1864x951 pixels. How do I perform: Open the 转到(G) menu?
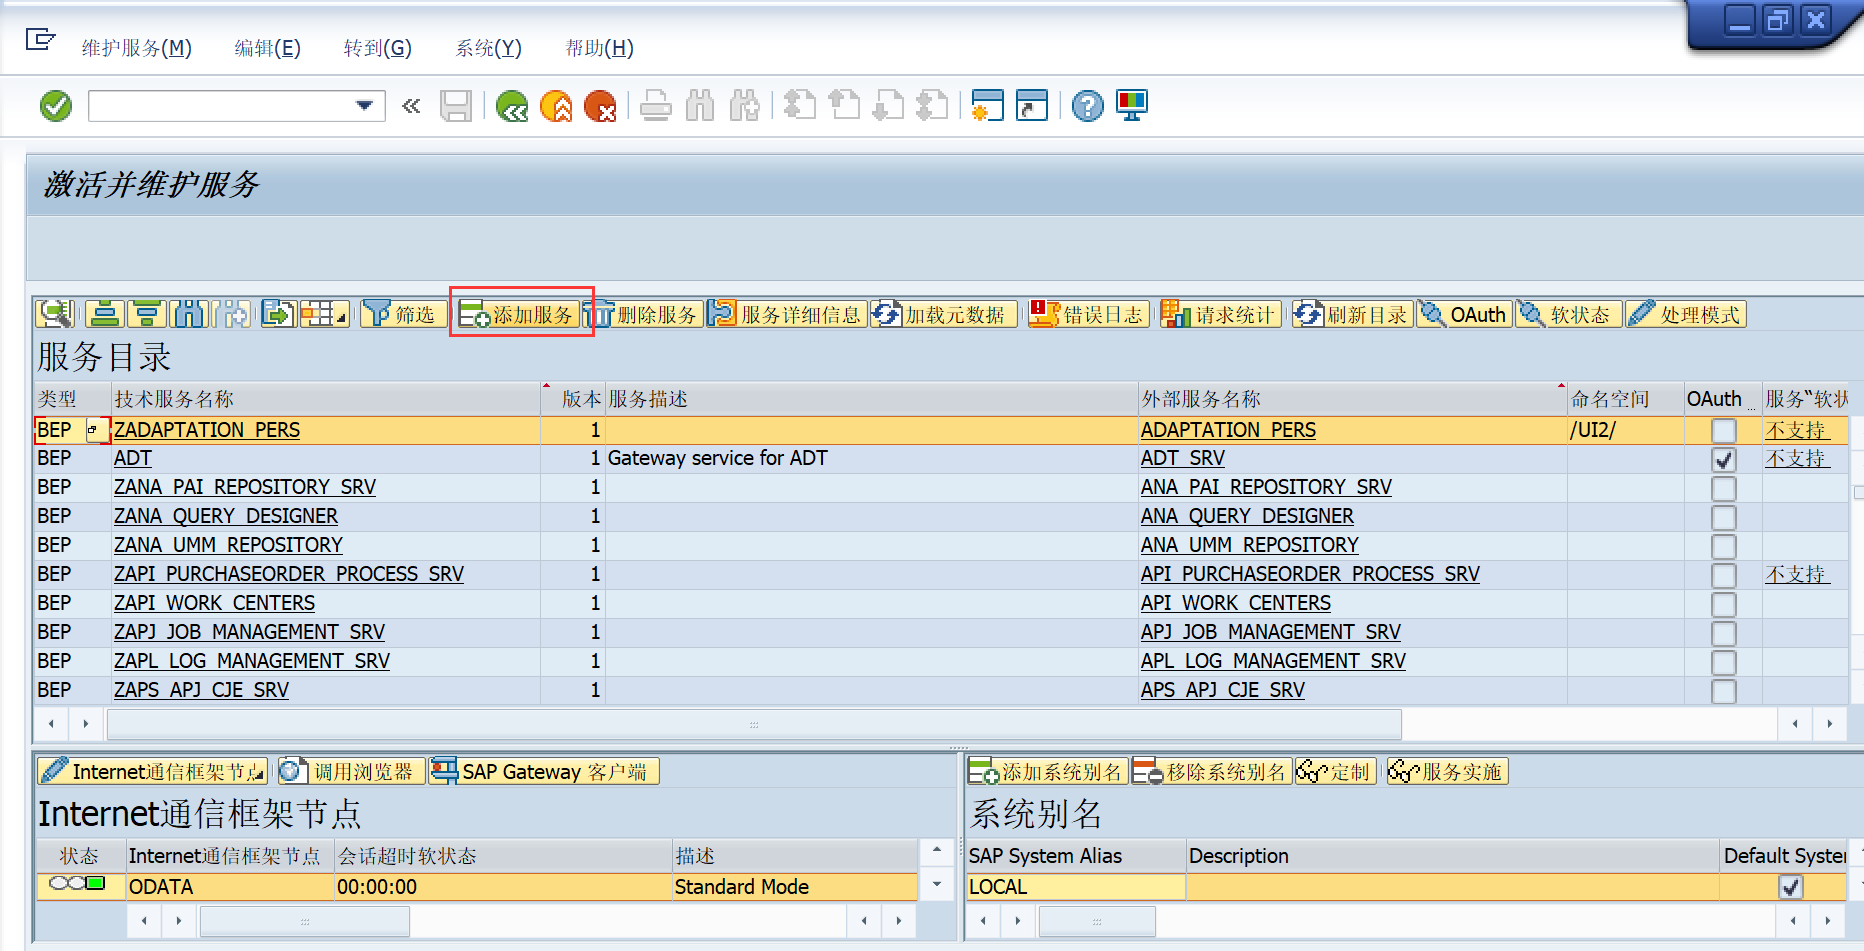[377, 48]
